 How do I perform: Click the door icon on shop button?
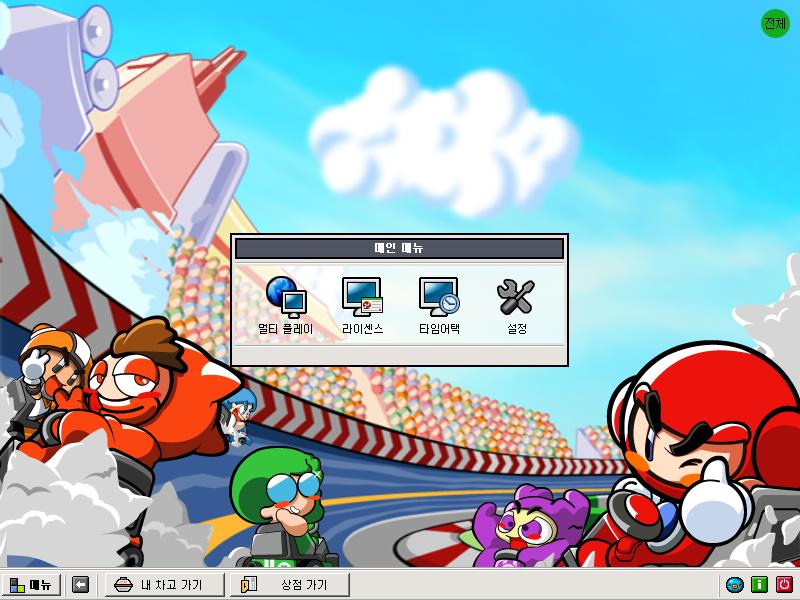250,585
